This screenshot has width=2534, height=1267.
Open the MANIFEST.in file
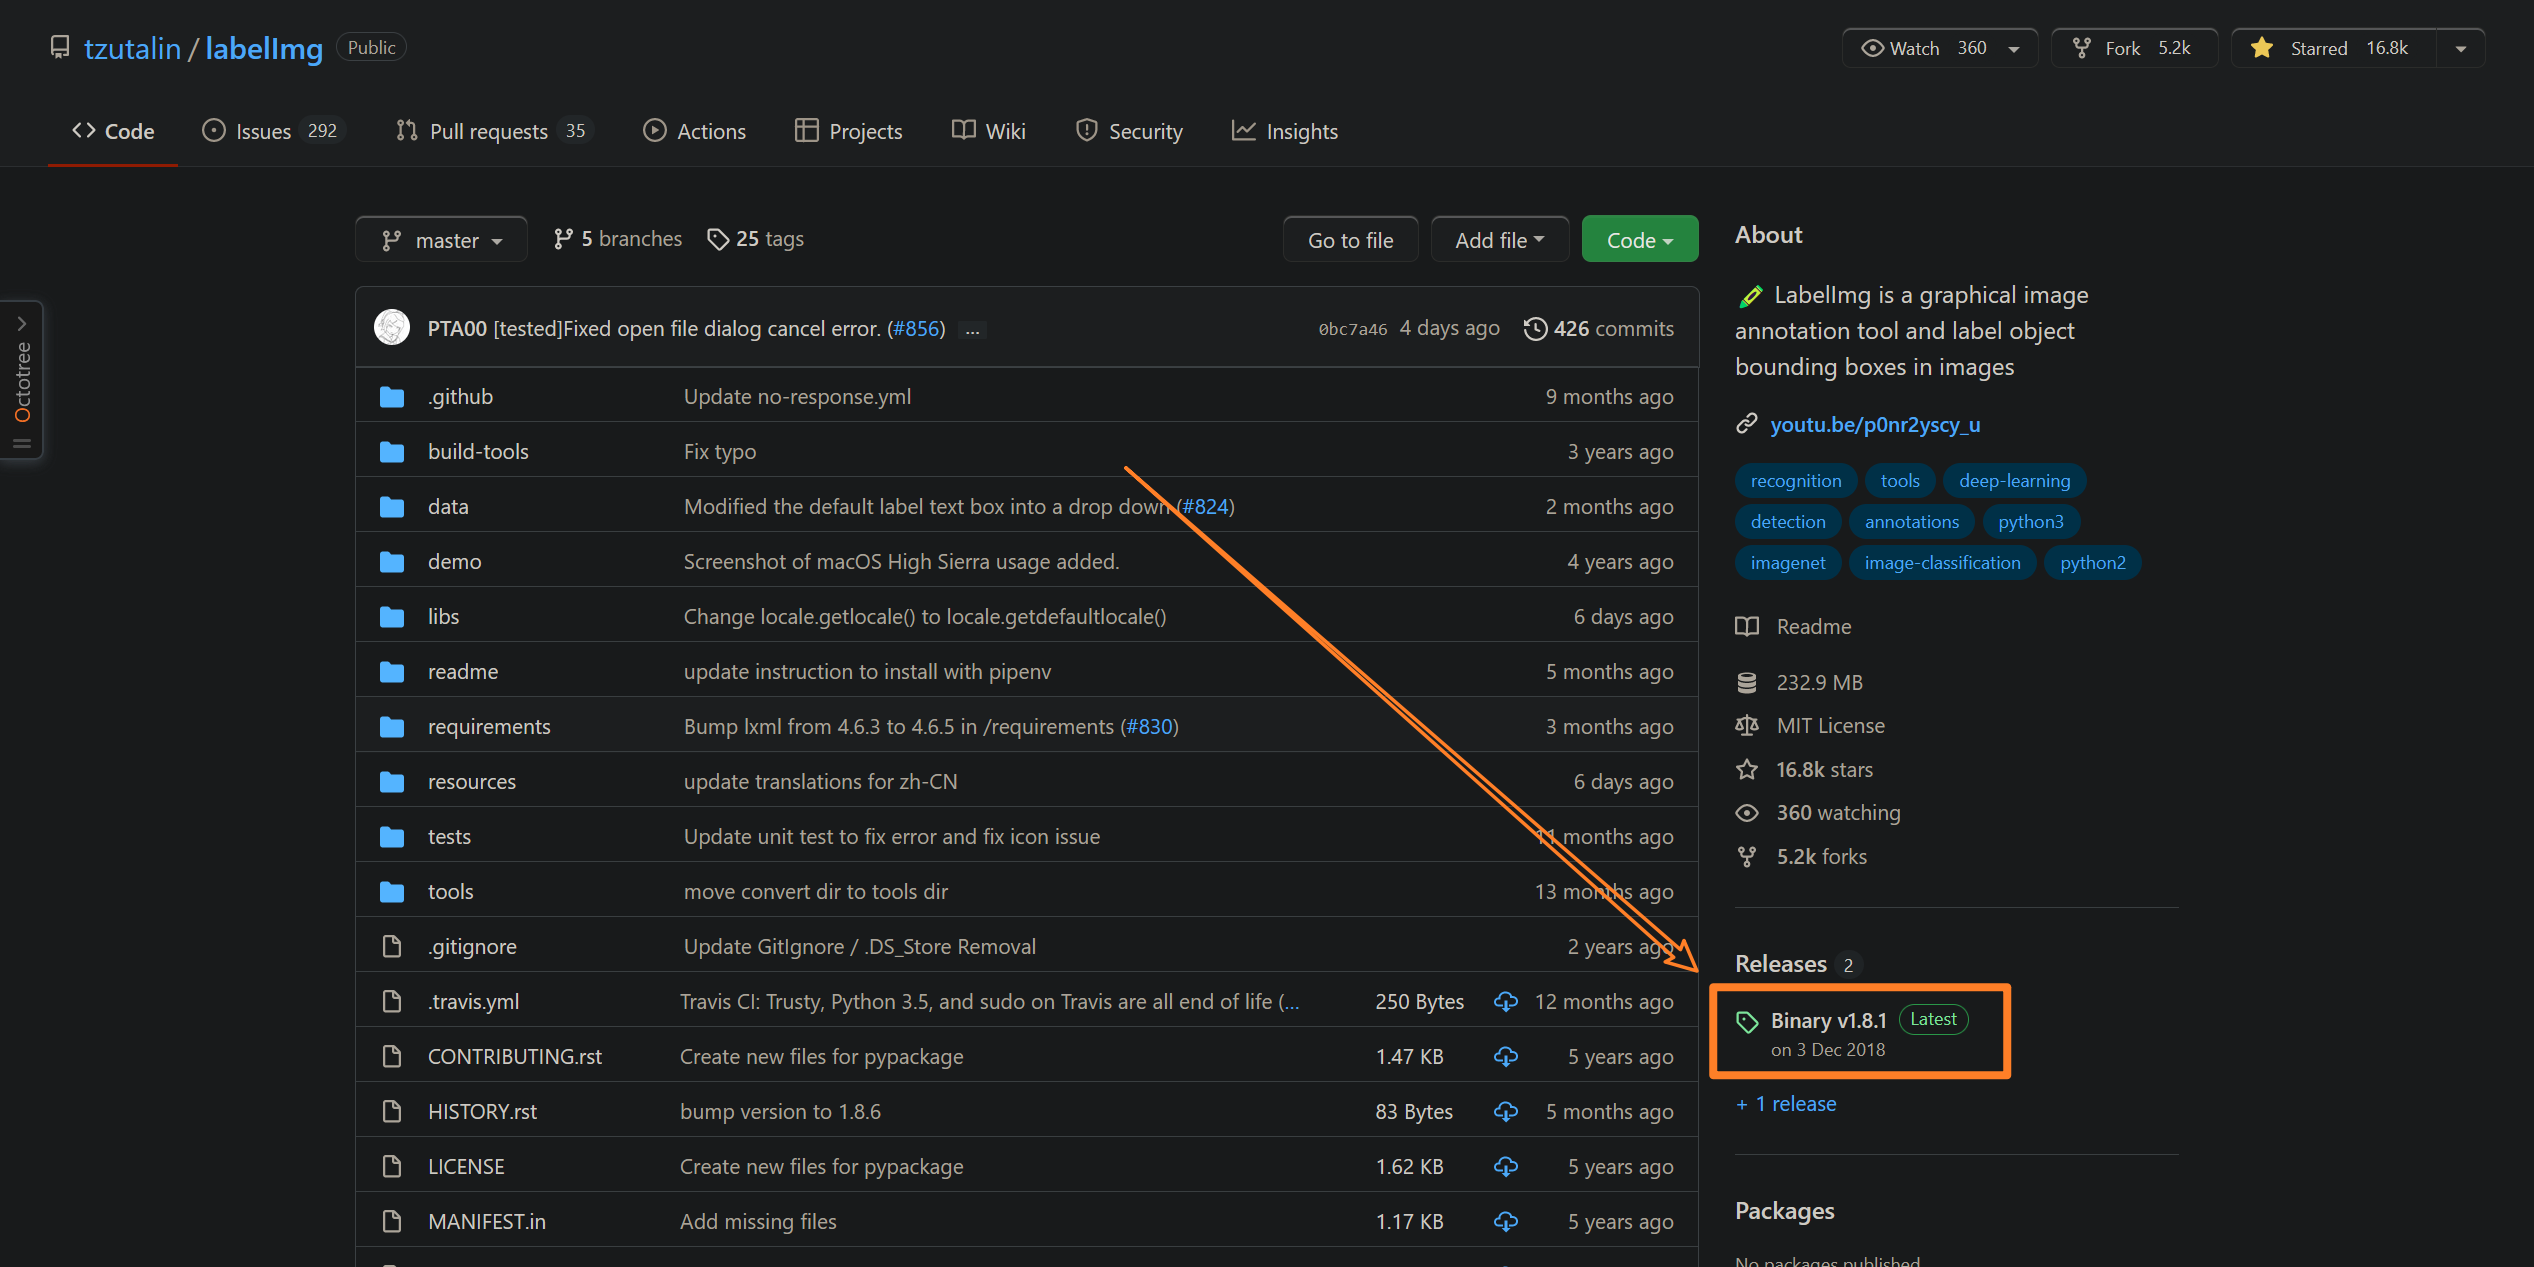pyautogui.click(x=487, y=1222)
